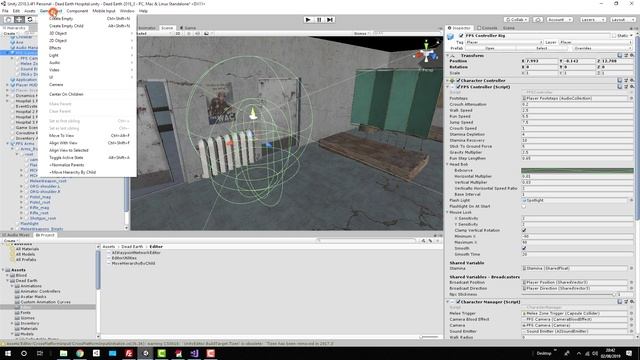Pick object for Broadcast Position field
This screenshot has width=640, height=360.
click(631, 282)
